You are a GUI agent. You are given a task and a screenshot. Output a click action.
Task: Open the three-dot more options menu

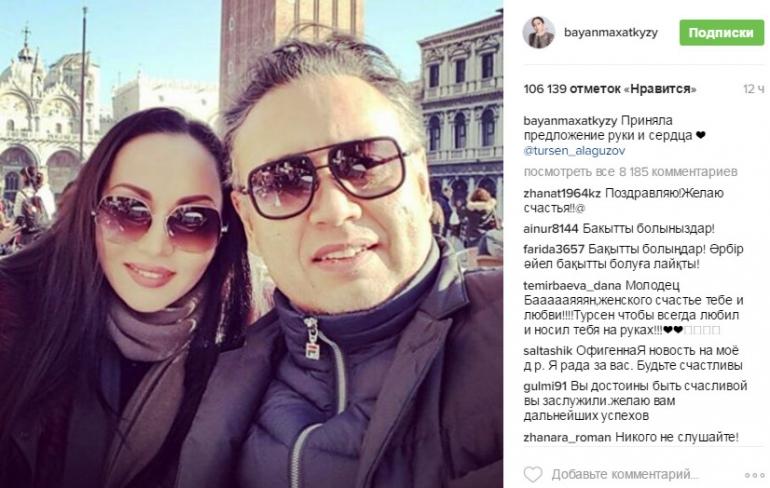[754, 475]
